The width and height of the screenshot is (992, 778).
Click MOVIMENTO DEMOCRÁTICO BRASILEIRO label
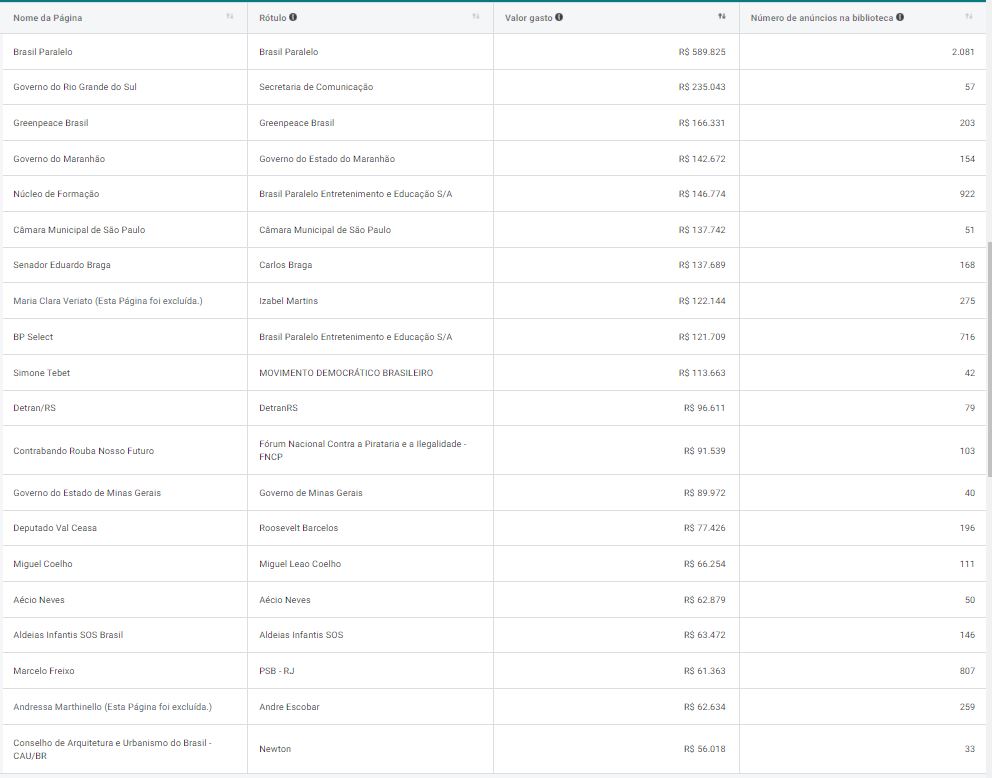(x=346, y=373)
